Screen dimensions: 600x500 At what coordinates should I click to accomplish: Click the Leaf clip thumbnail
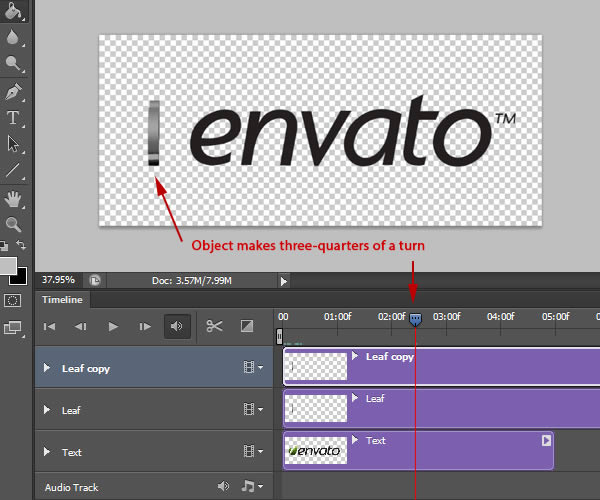[316, 409]
